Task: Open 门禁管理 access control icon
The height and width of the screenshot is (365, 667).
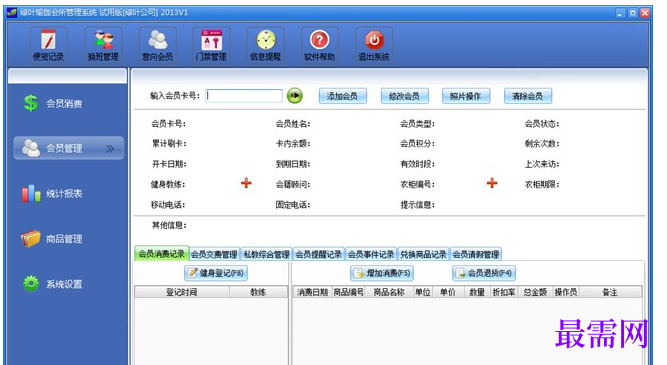Action: click(x=212, y=45)
